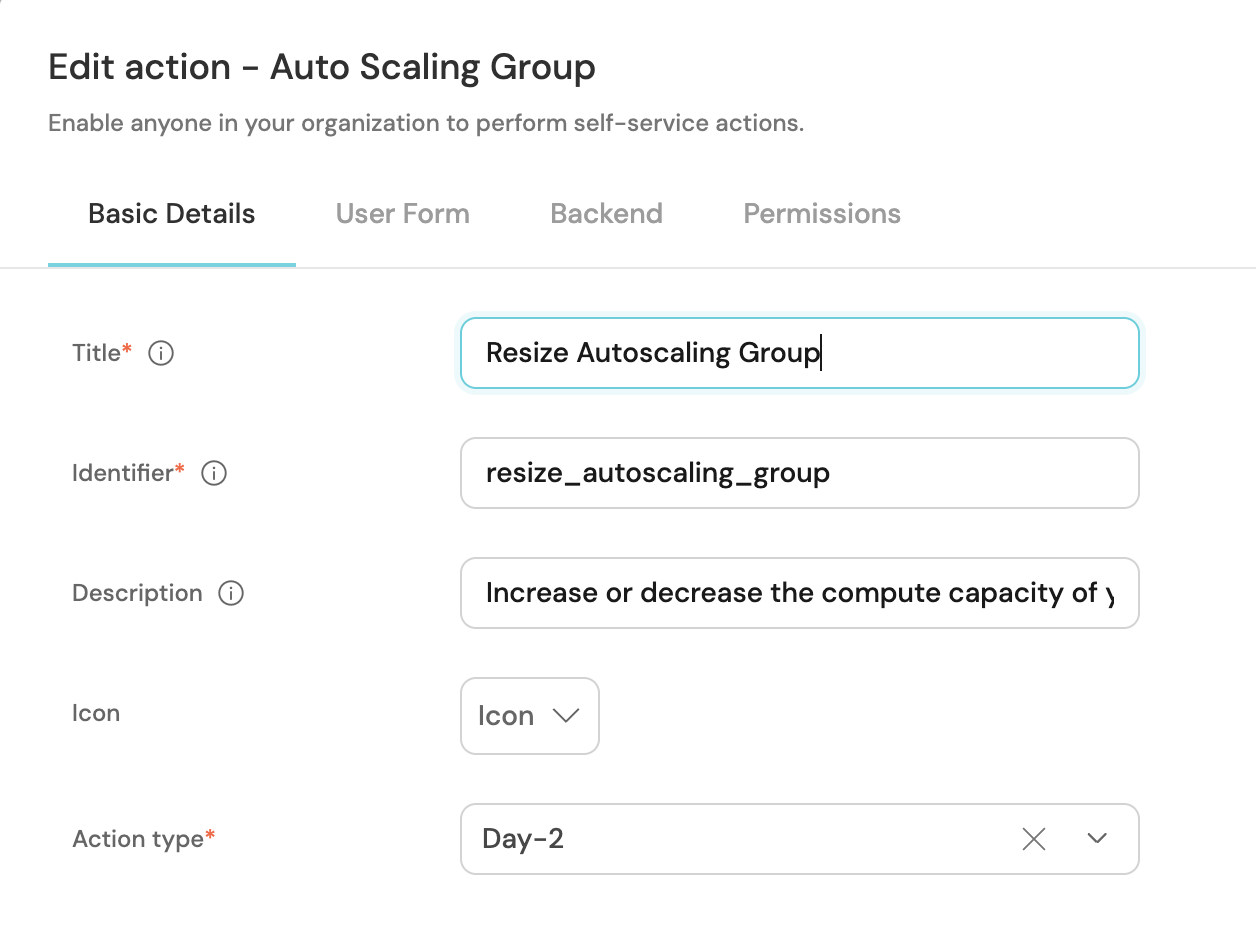Image resolution: width=1256 pixels, height=936 pixels.
Task: Click the Edit action - Auto Scaling Group heading
Action: [322, 68]
